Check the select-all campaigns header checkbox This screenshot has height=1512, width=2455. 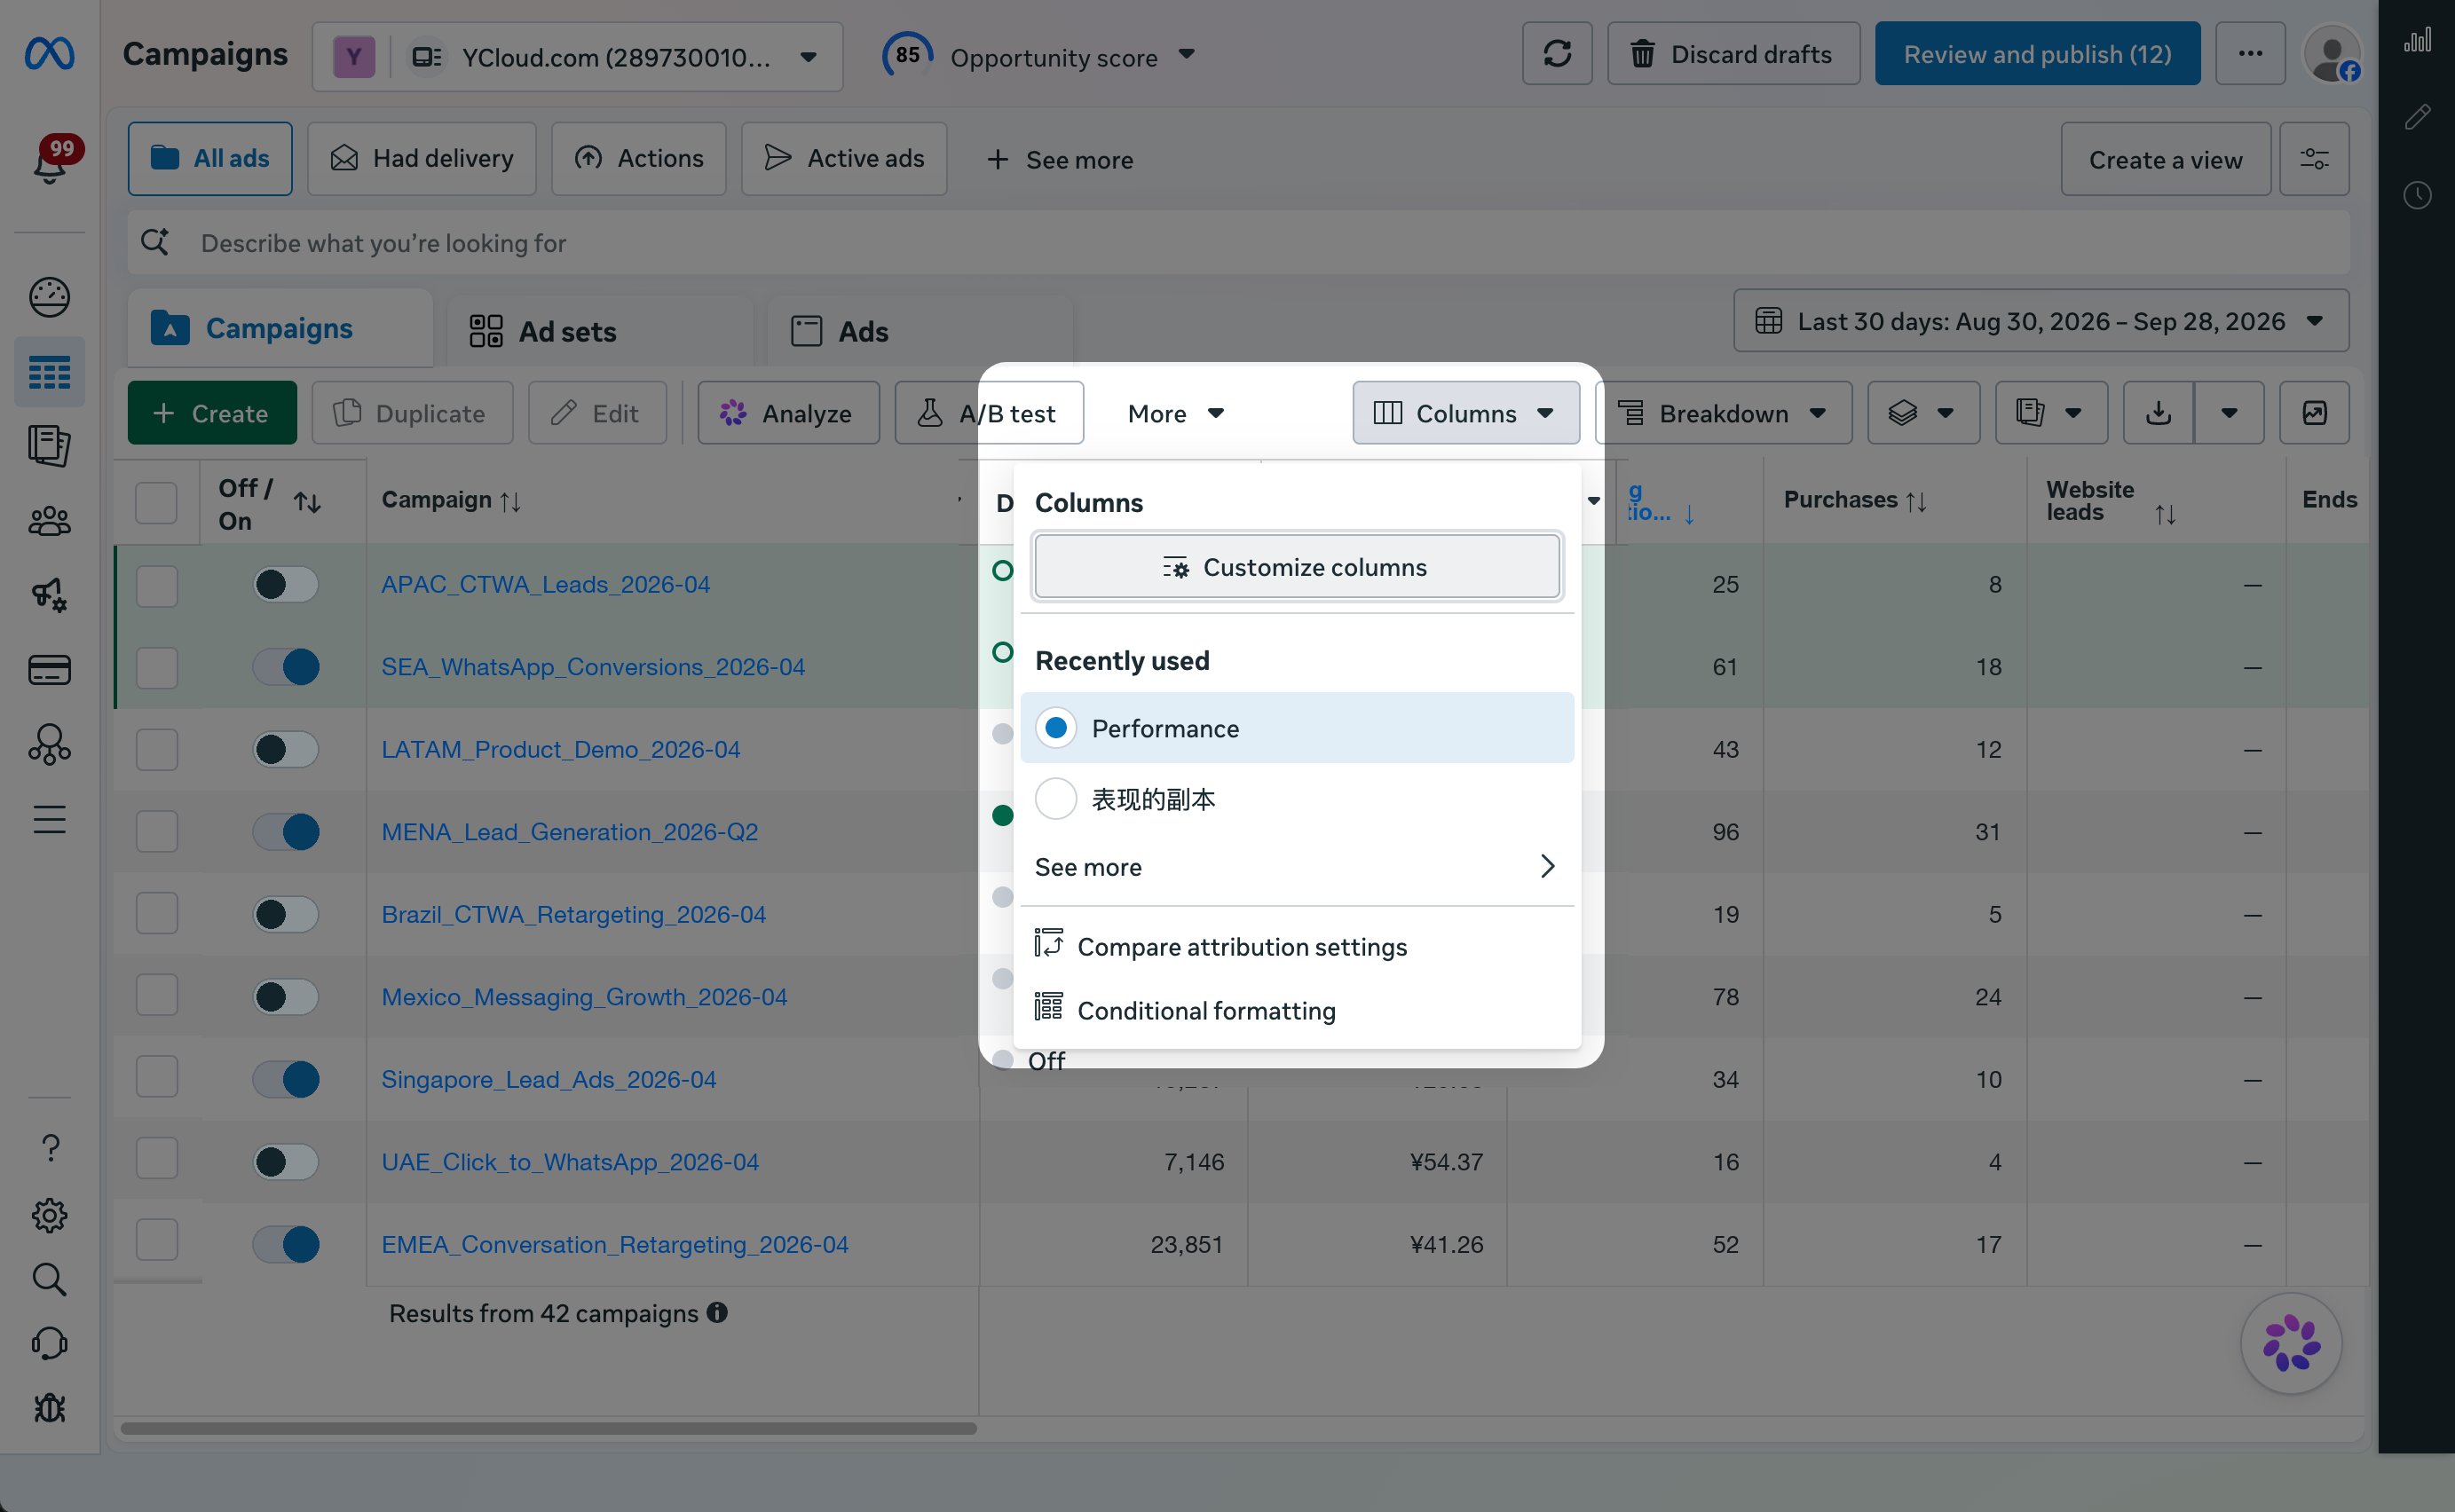pyautogui.click(x=156, y=502)
